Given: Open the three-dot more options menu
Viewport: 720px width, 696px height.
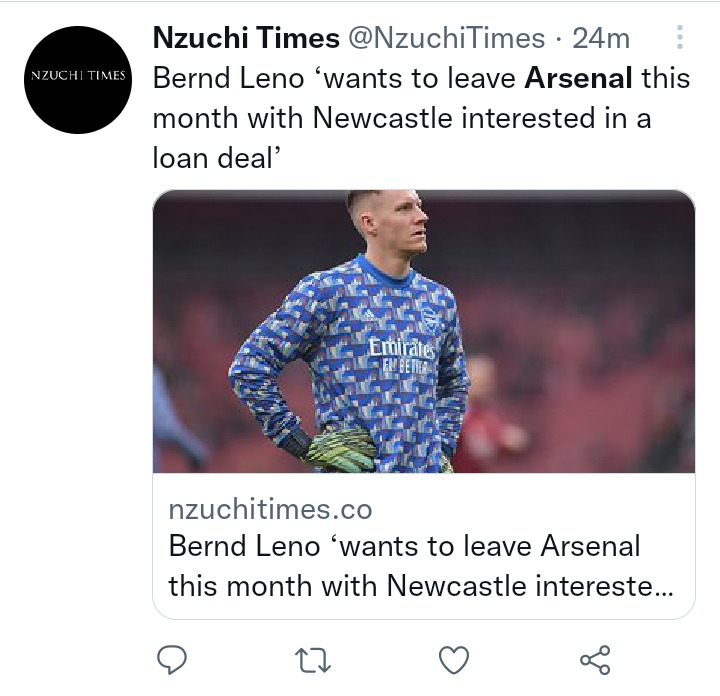Looking at the screenshot, I should pyautogui.click(x=680, y=37).
